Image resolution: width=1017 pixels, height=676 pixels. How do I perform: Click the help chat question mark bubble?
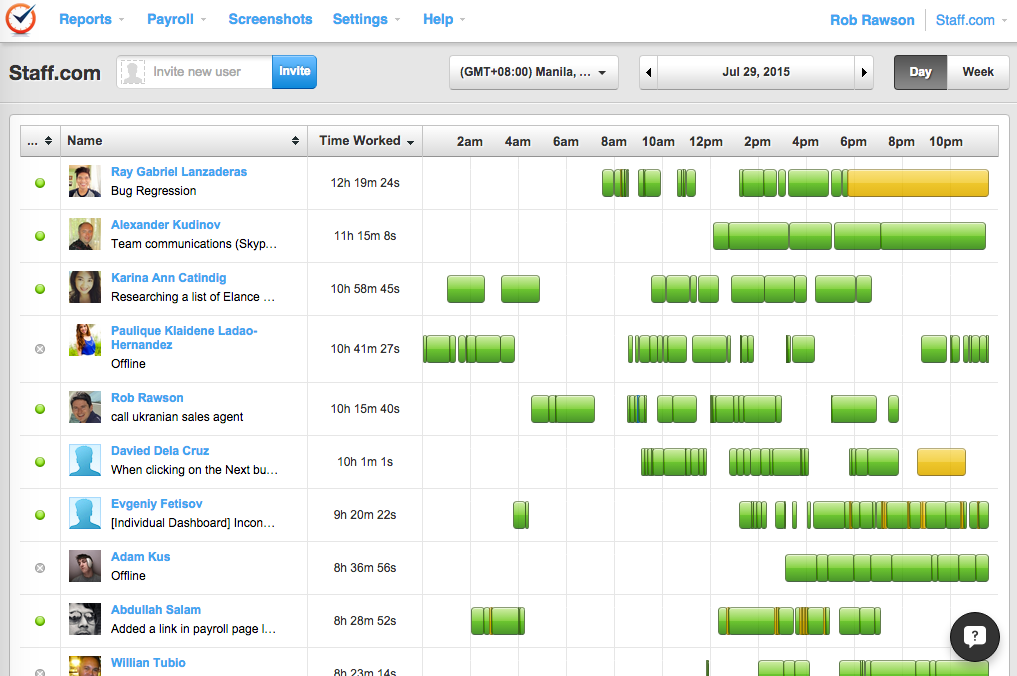(x=974, y=637)
